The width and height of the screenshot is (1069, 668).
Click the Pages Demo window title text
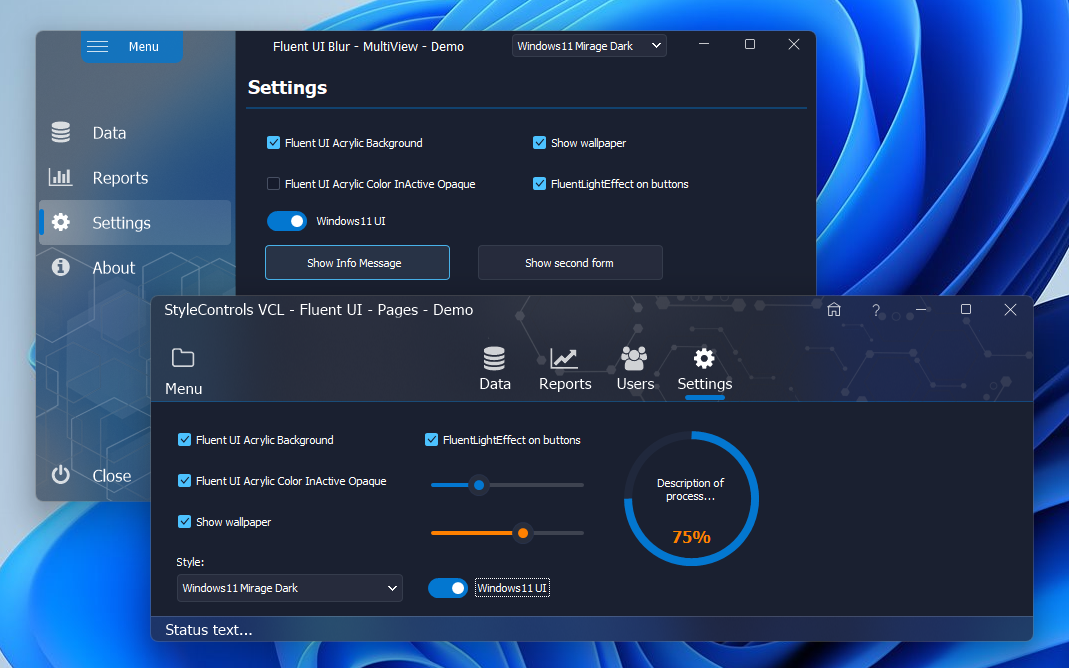point(318,309)
